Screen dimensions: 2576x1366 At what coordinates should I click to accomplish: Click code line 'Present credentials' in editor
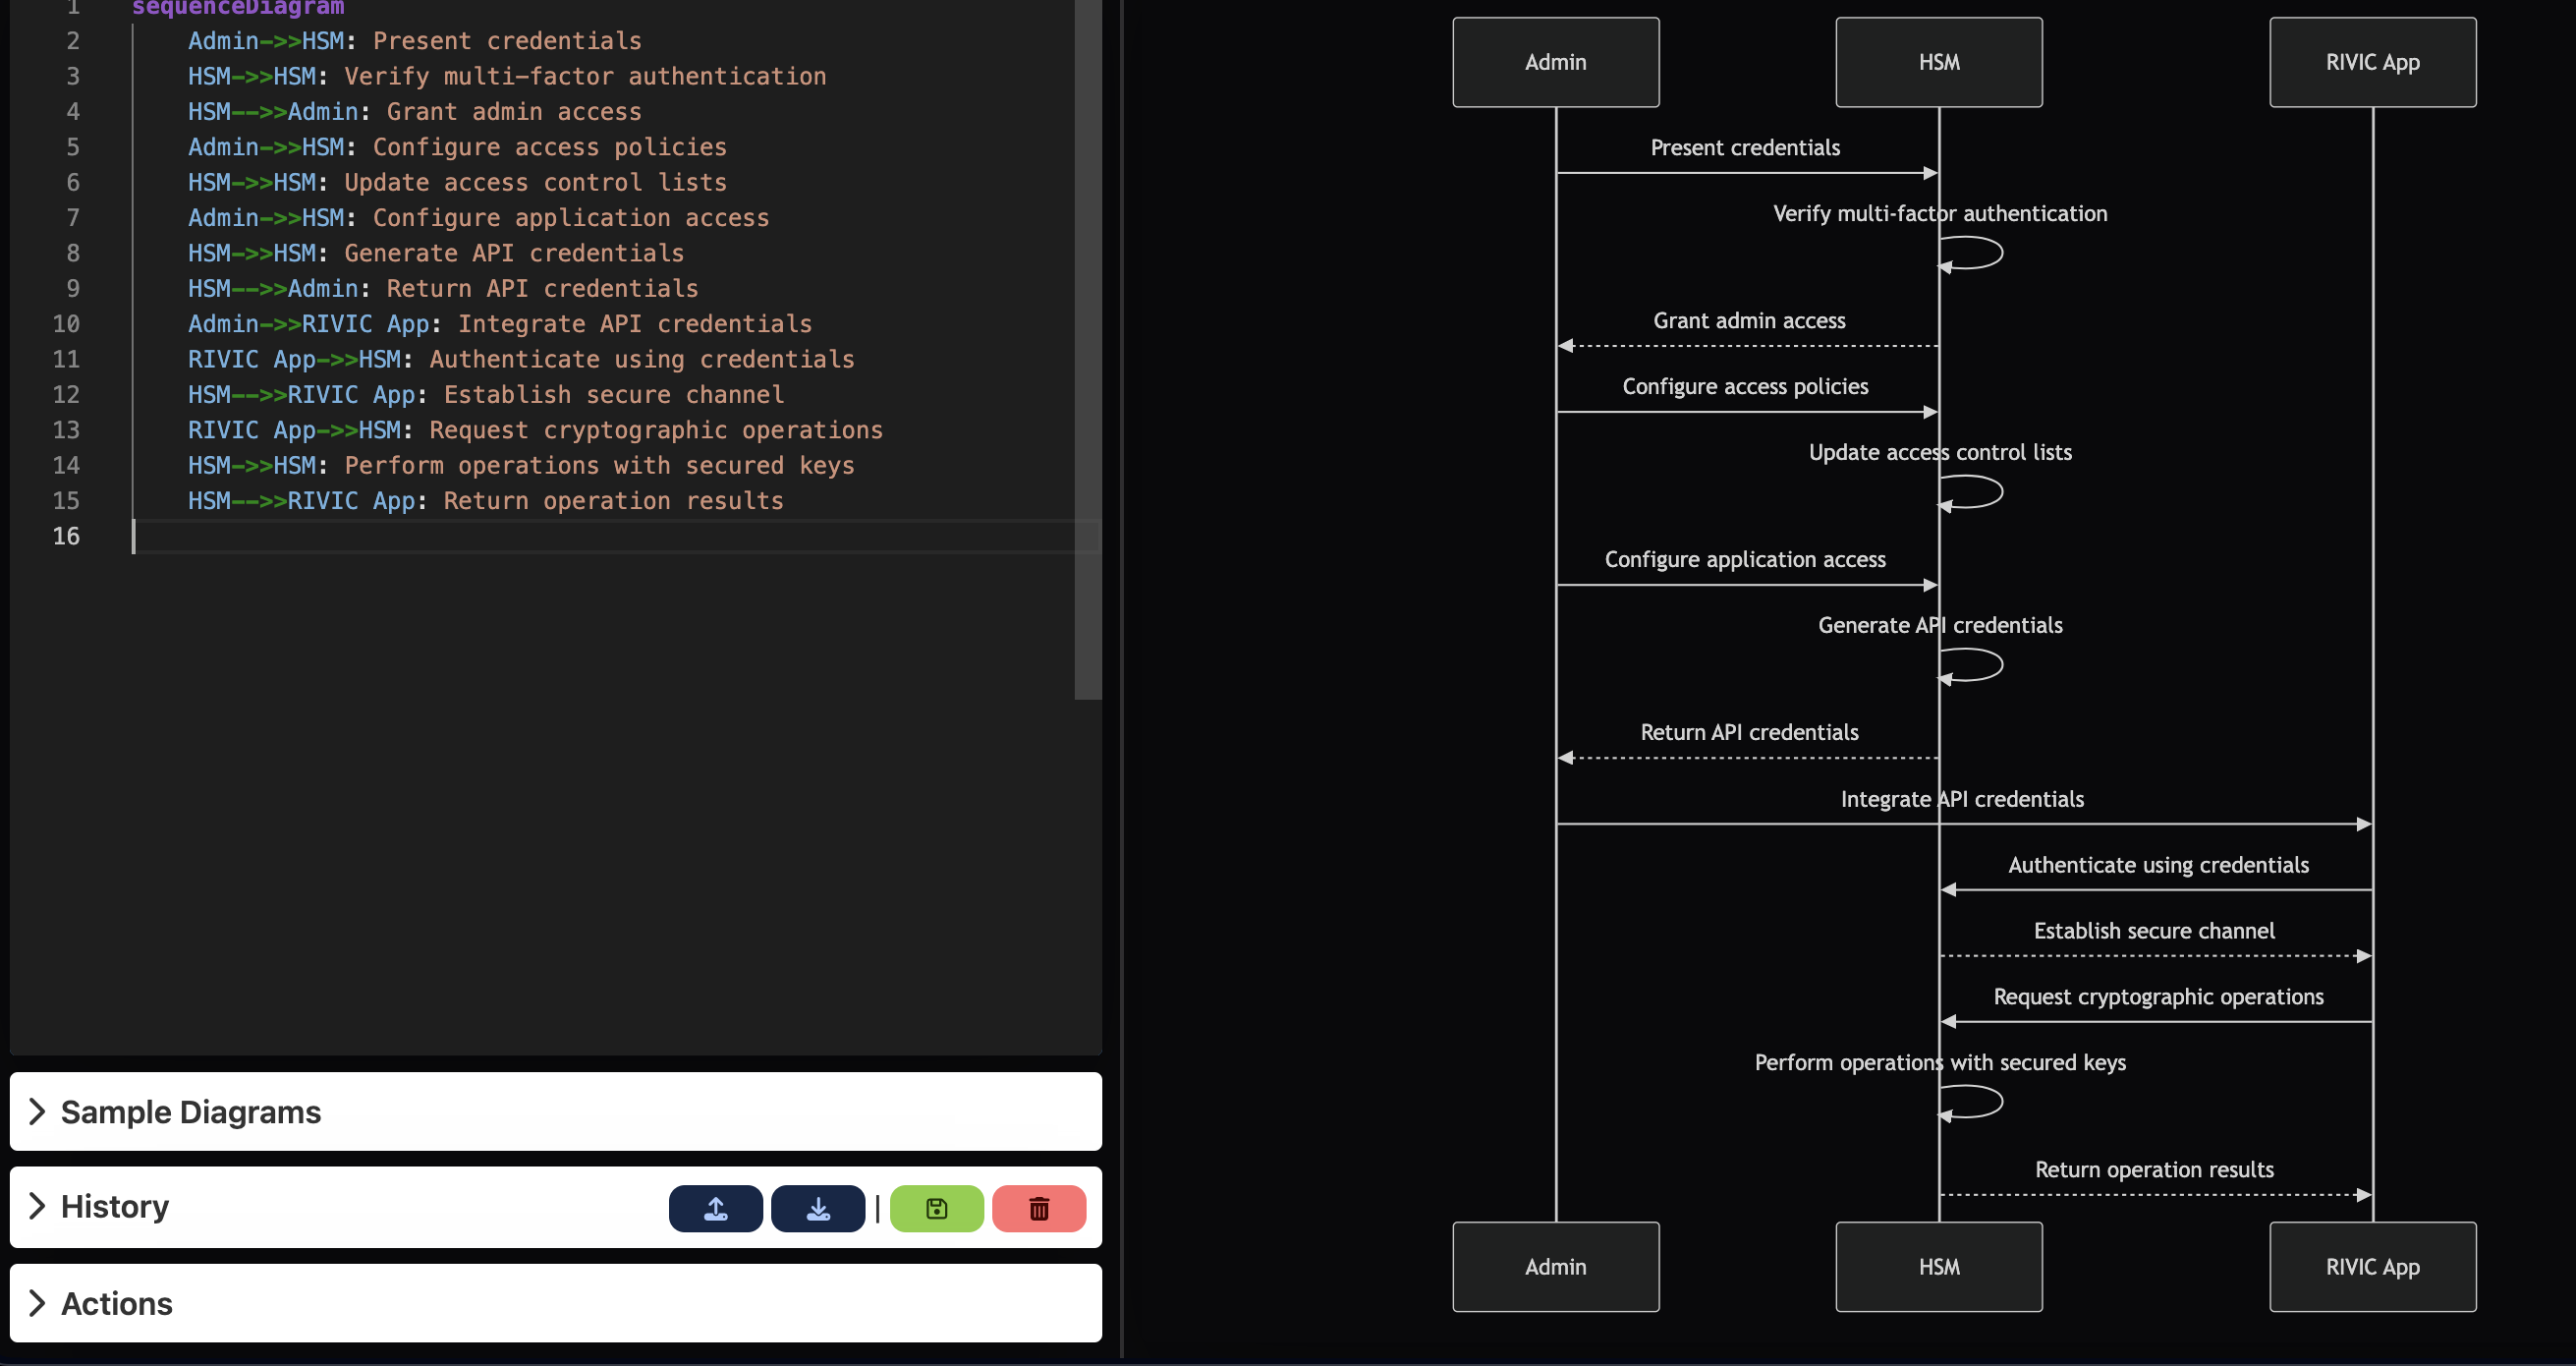click(x=415, y=41)
